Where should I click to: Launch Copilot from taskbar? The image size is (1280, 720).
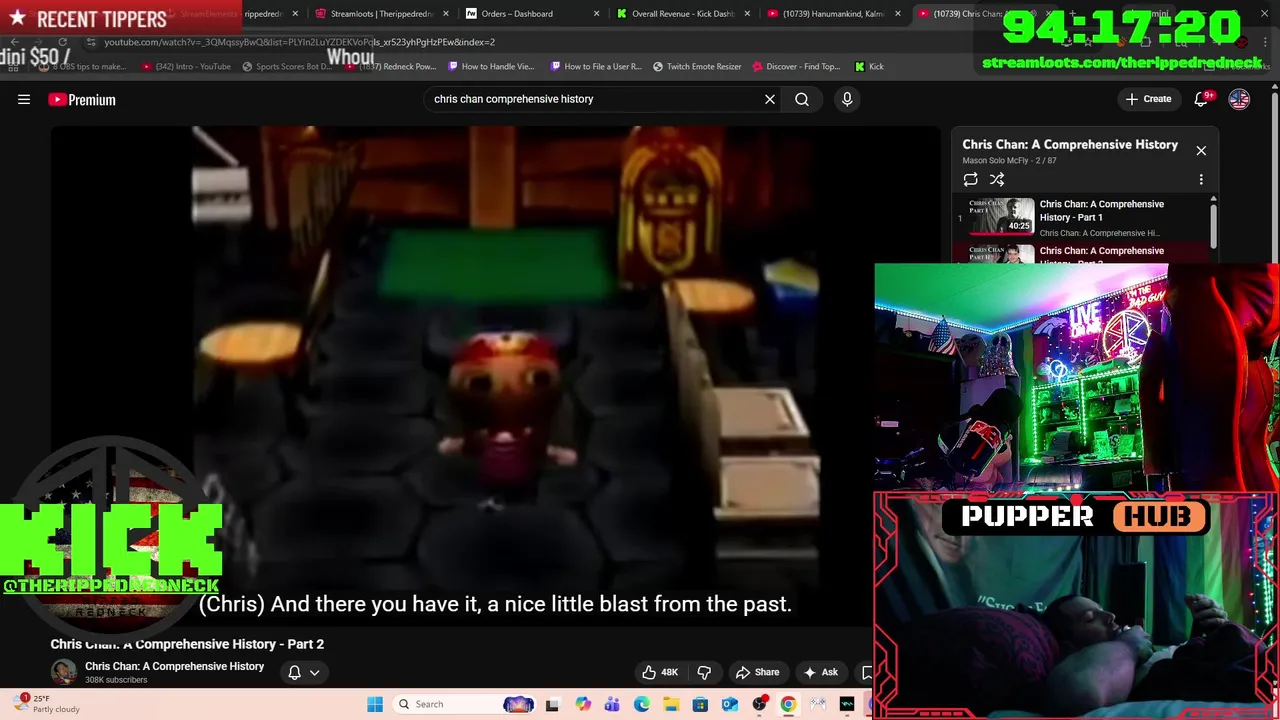tap(583, 704)
